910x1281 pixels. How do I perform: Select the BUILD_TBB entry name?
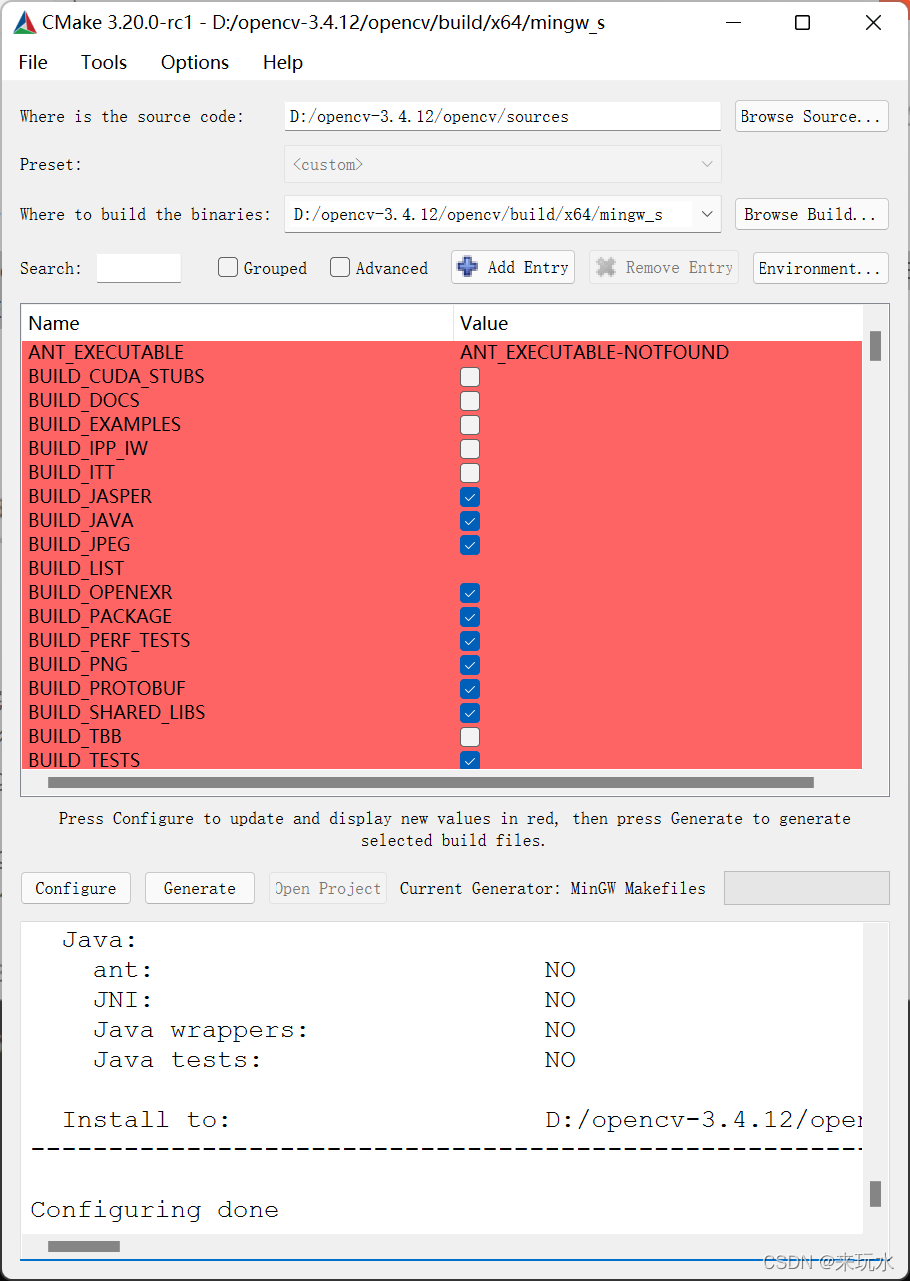pyautogui.click(x=75, y=736)
